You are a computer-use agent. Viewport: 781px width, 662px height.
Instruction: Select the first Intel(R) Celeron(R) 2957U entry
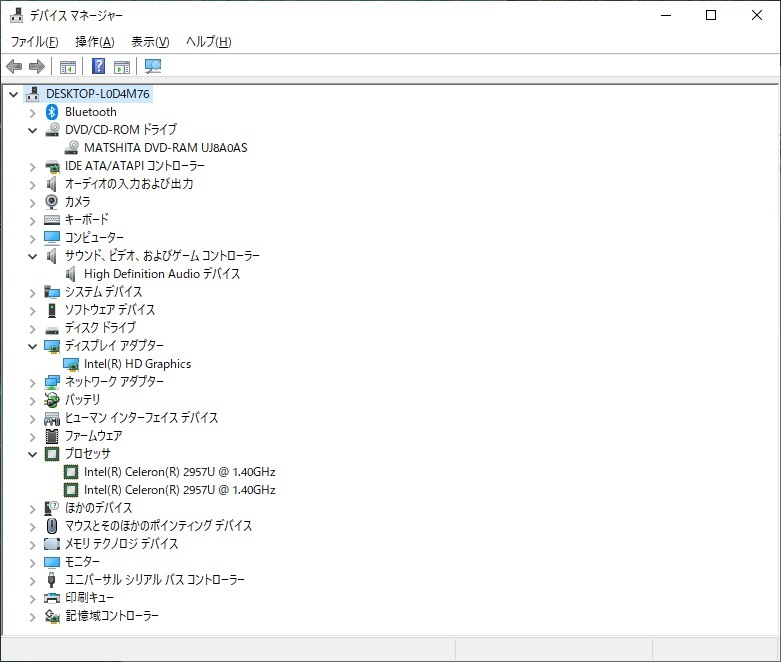179,472
